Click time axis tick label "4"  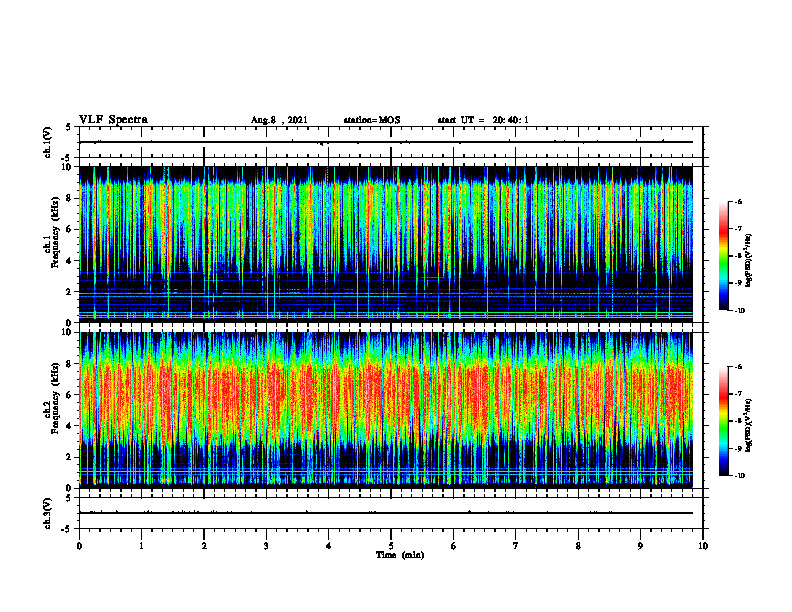coord(329,546)
